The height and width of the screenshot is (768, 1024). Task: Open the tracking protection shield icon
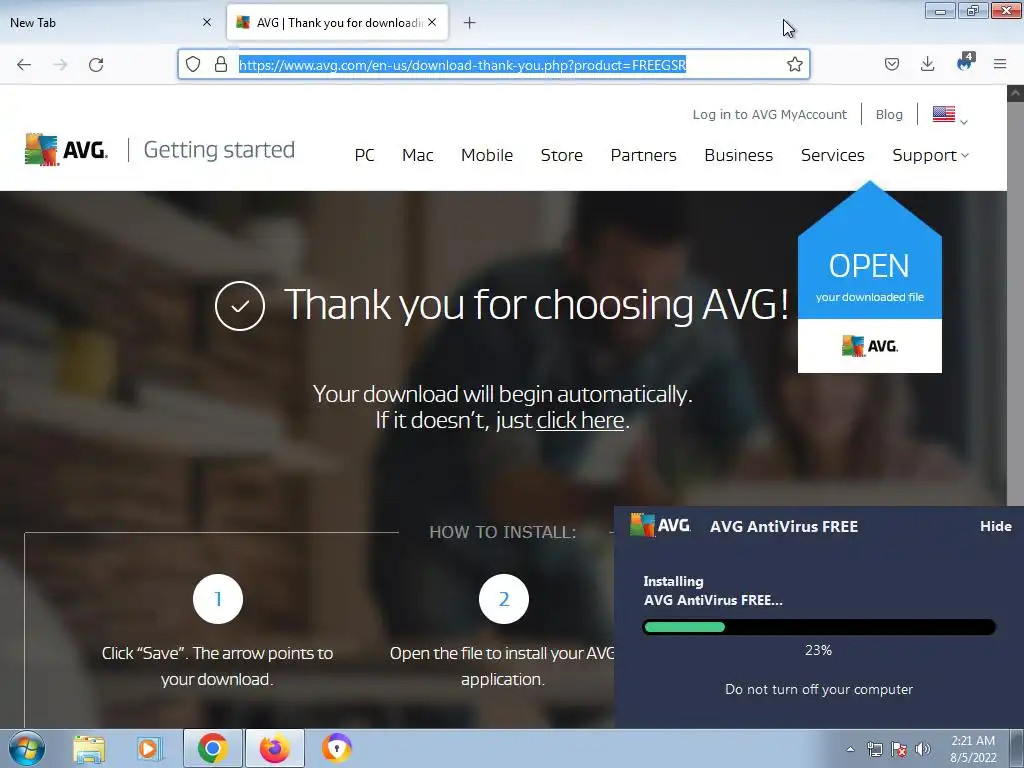coord(193,64)
